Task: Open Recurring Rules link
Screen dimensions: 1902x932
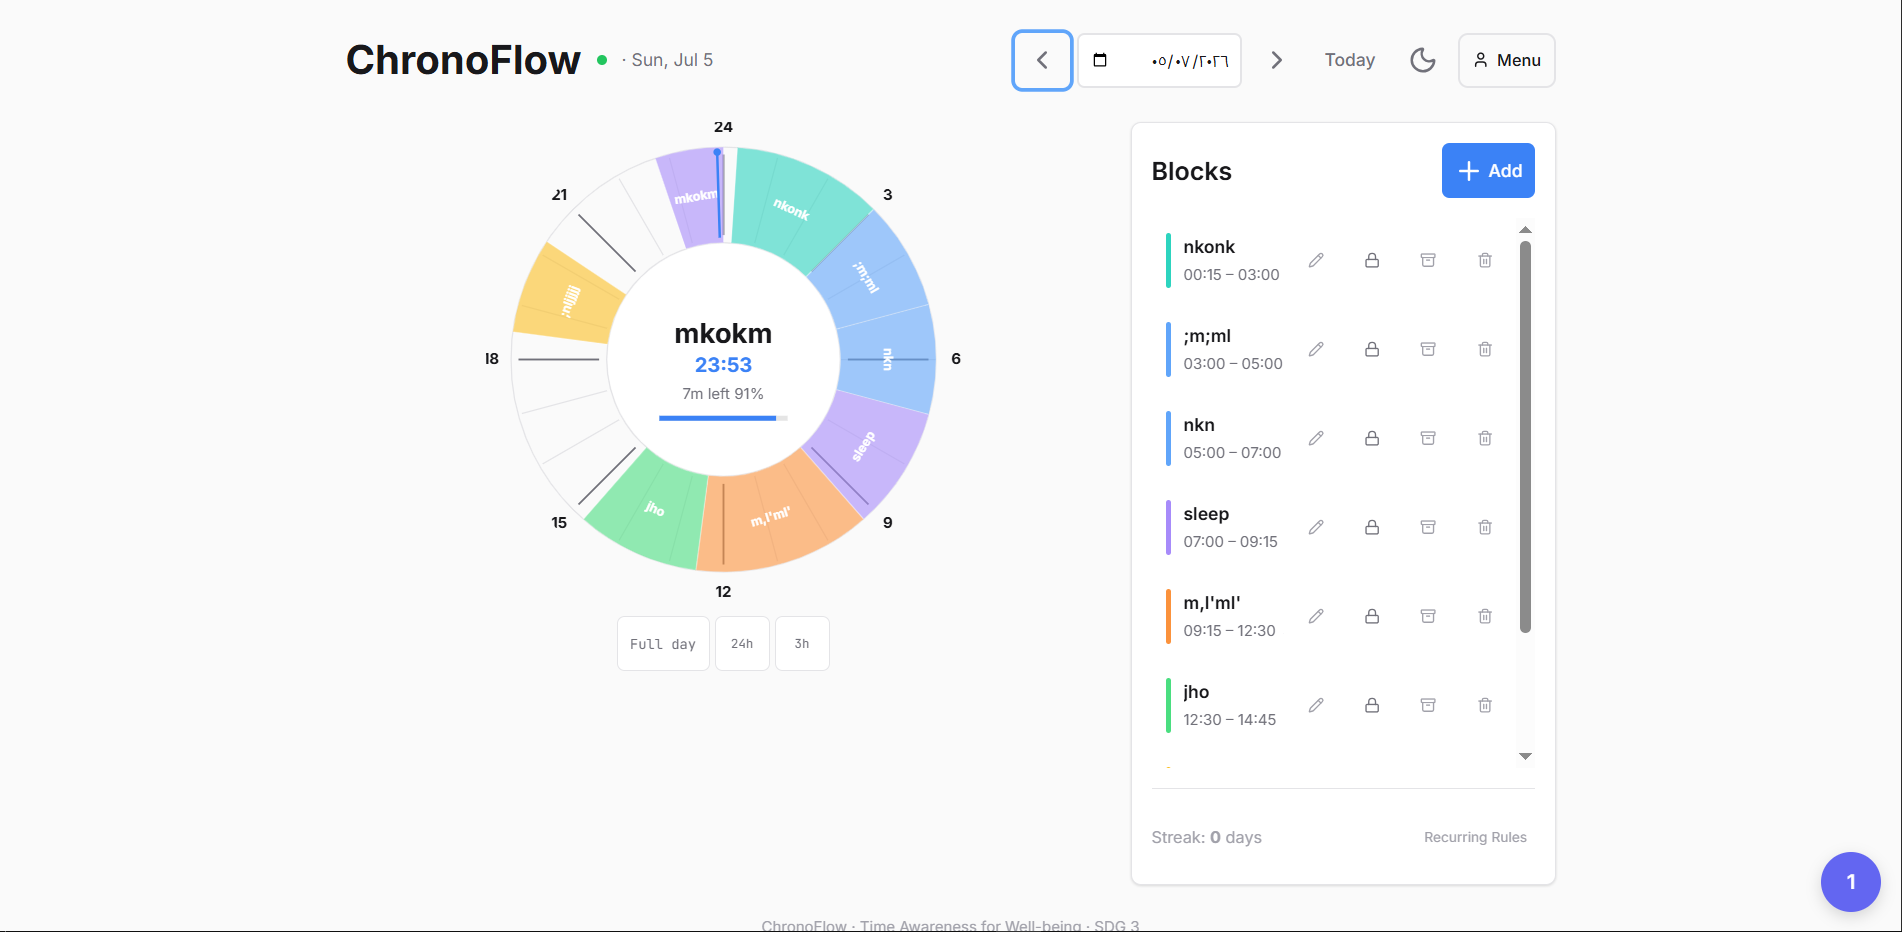Action: pos(1475,837)
